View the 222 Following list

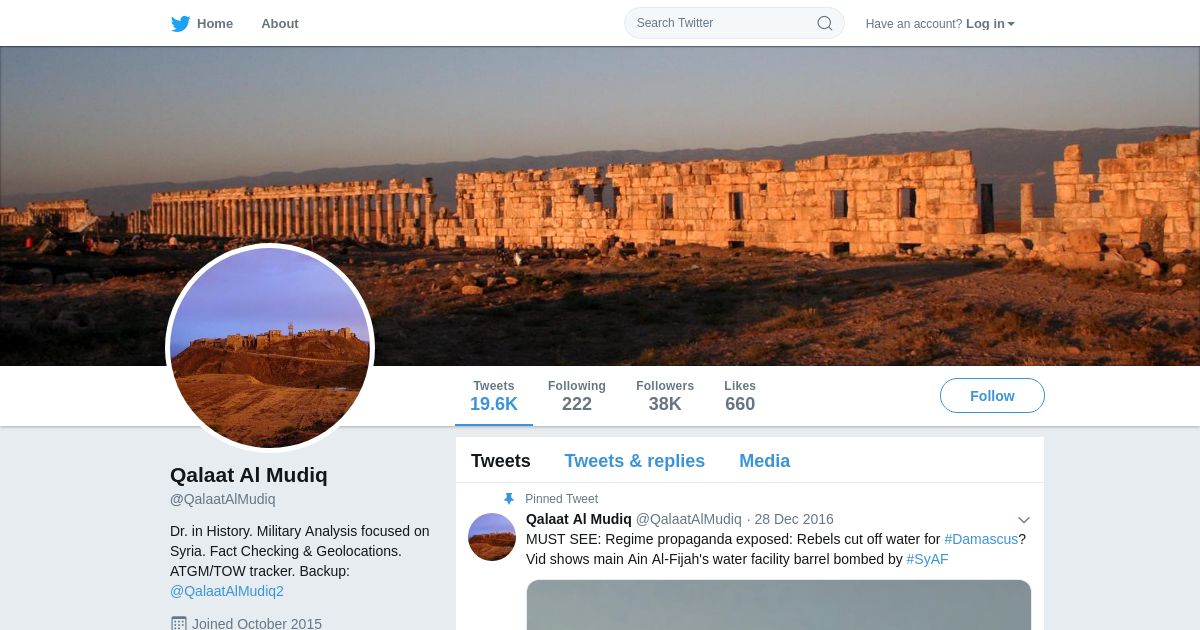click(577, 396)
